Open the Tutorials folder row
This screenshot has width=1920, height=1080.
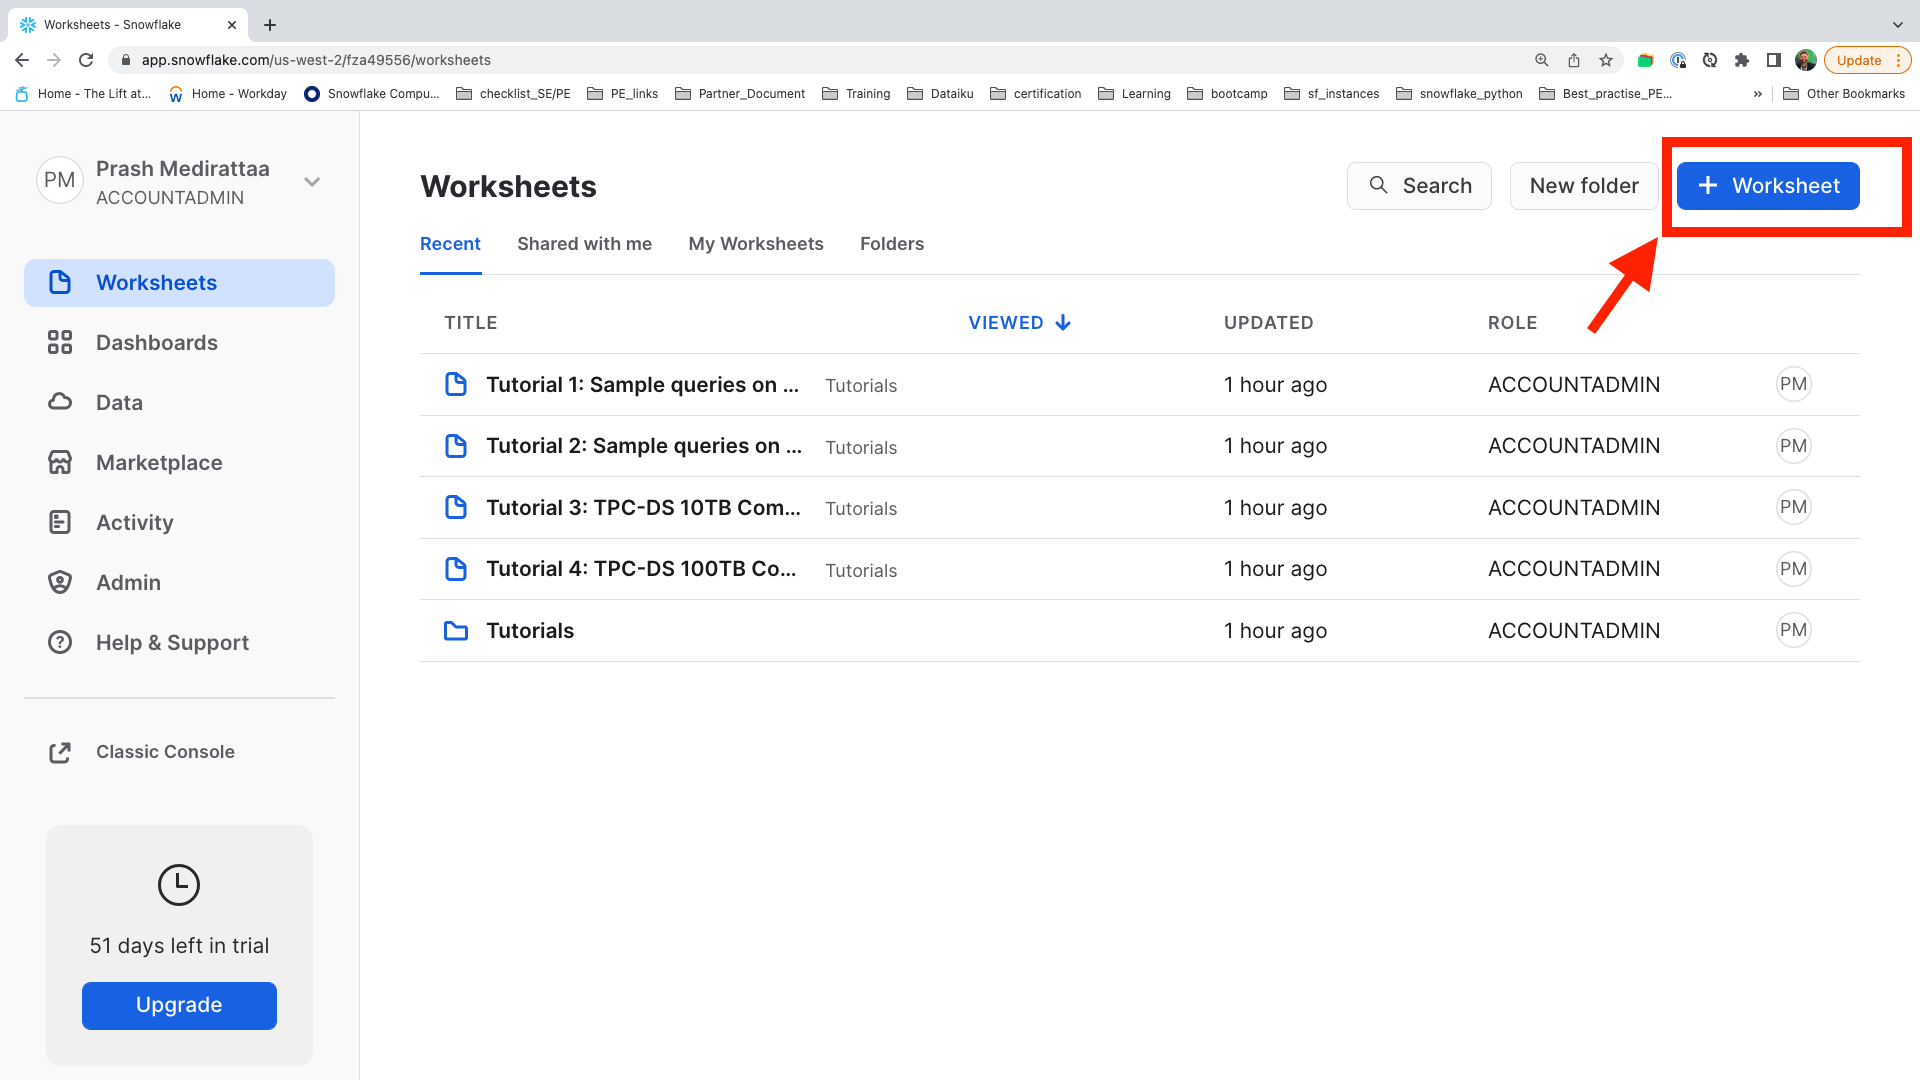[530, 631]
